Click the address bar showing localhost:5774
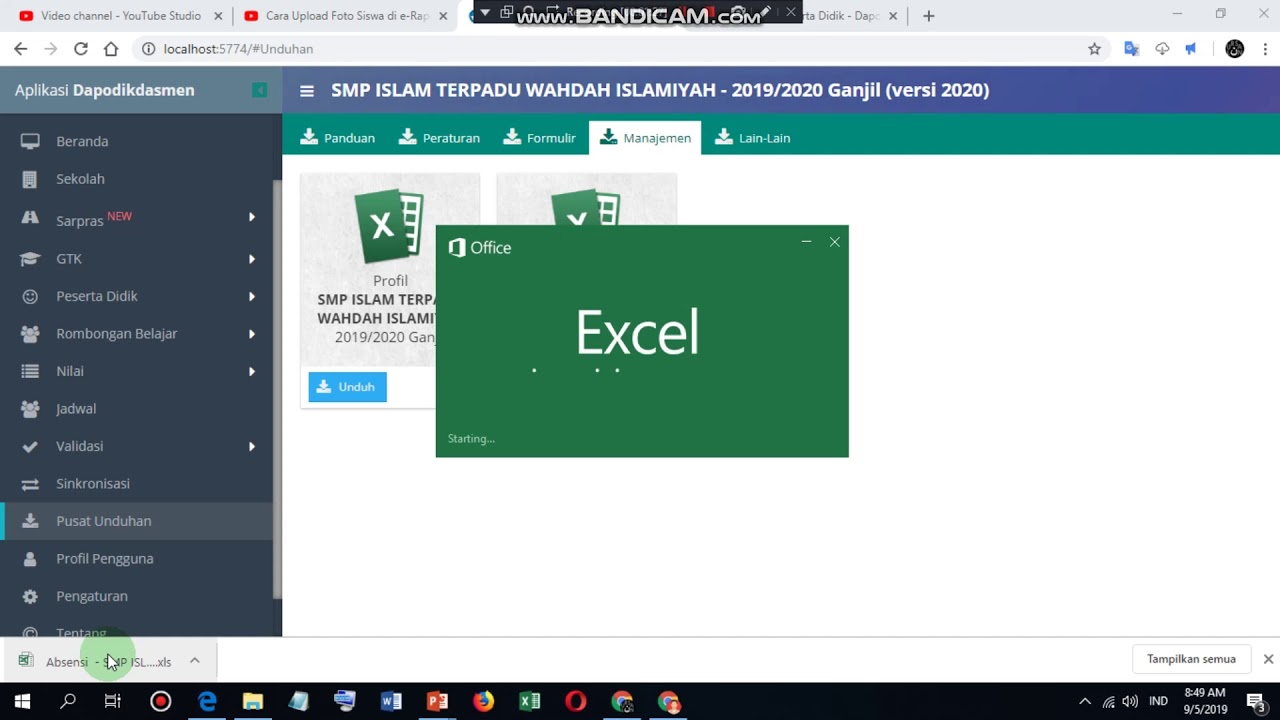Screen dimensions: 1280x720 pyautogui.click(x=610, y=49)
